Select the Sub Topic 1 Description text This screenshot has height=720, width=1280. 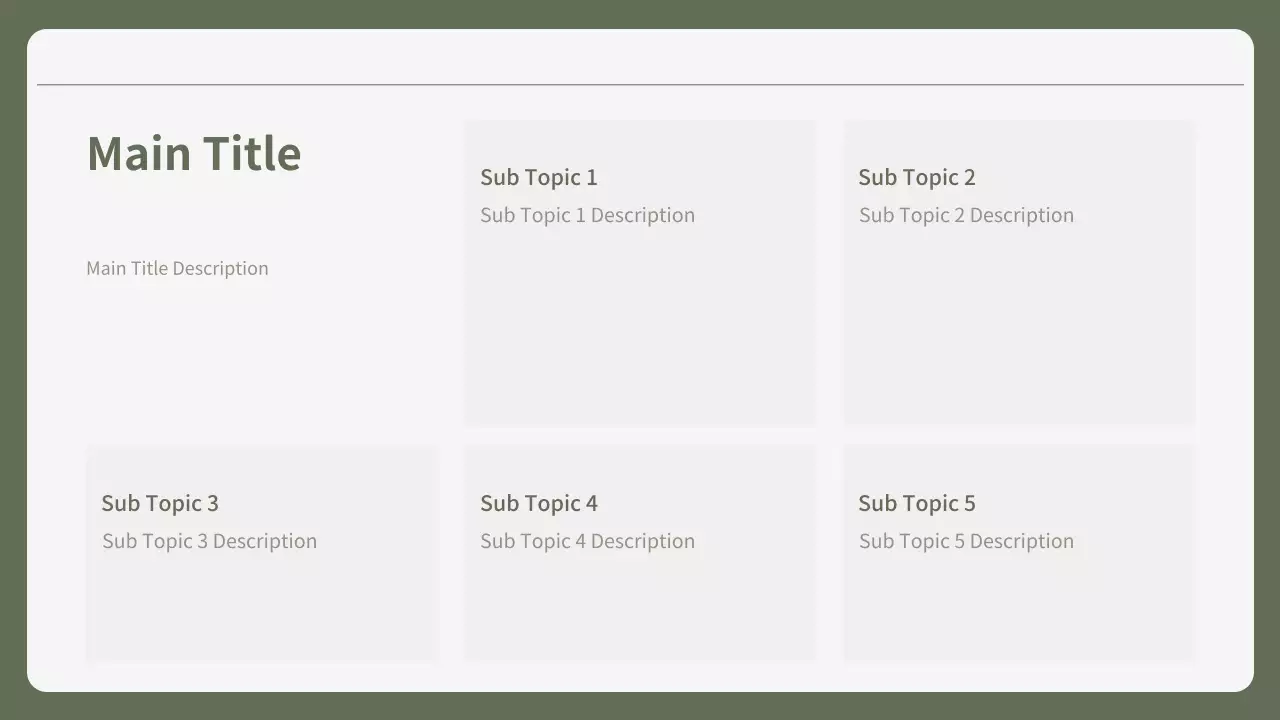pos(587,215)
